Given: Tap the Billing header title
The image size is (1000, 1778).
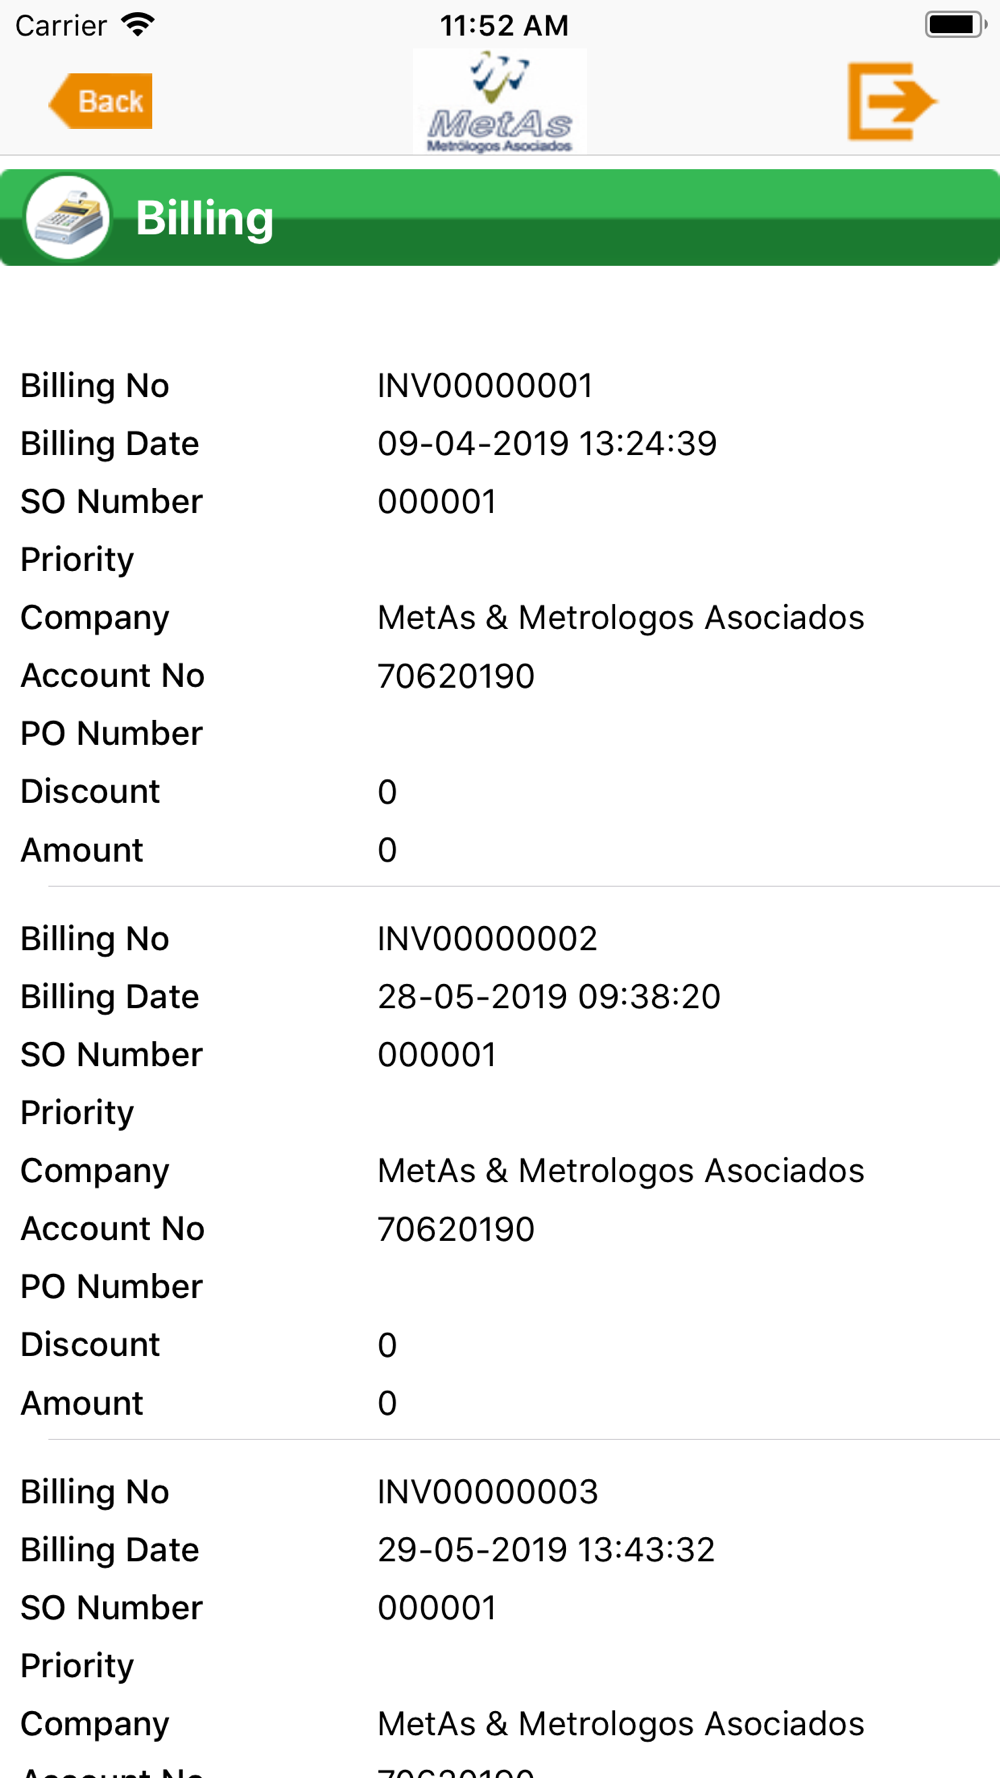Looking at the screenshot, I should point(204,218).
